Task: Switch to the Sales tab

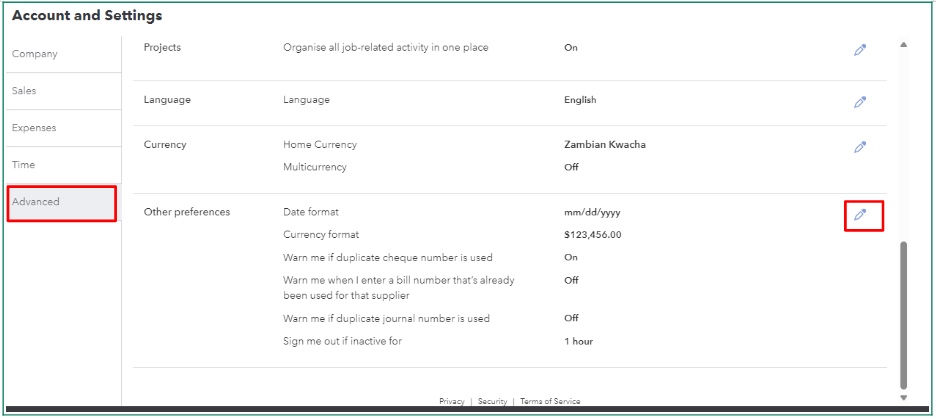Action: [x=24, y=91]
